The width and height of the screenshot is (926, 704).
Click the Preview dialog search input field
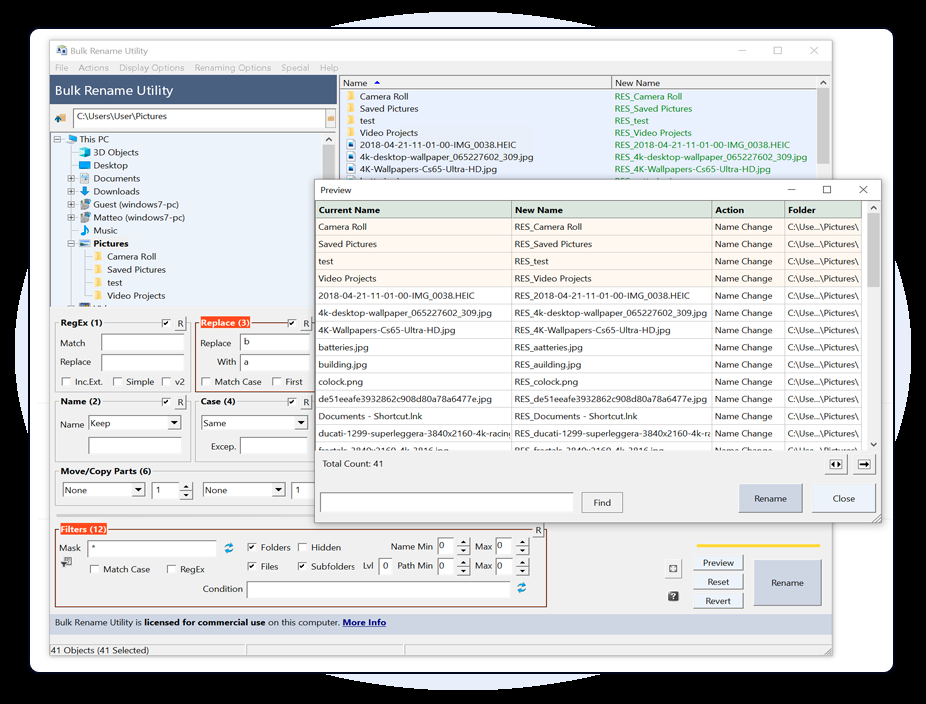tap(446, 502)
